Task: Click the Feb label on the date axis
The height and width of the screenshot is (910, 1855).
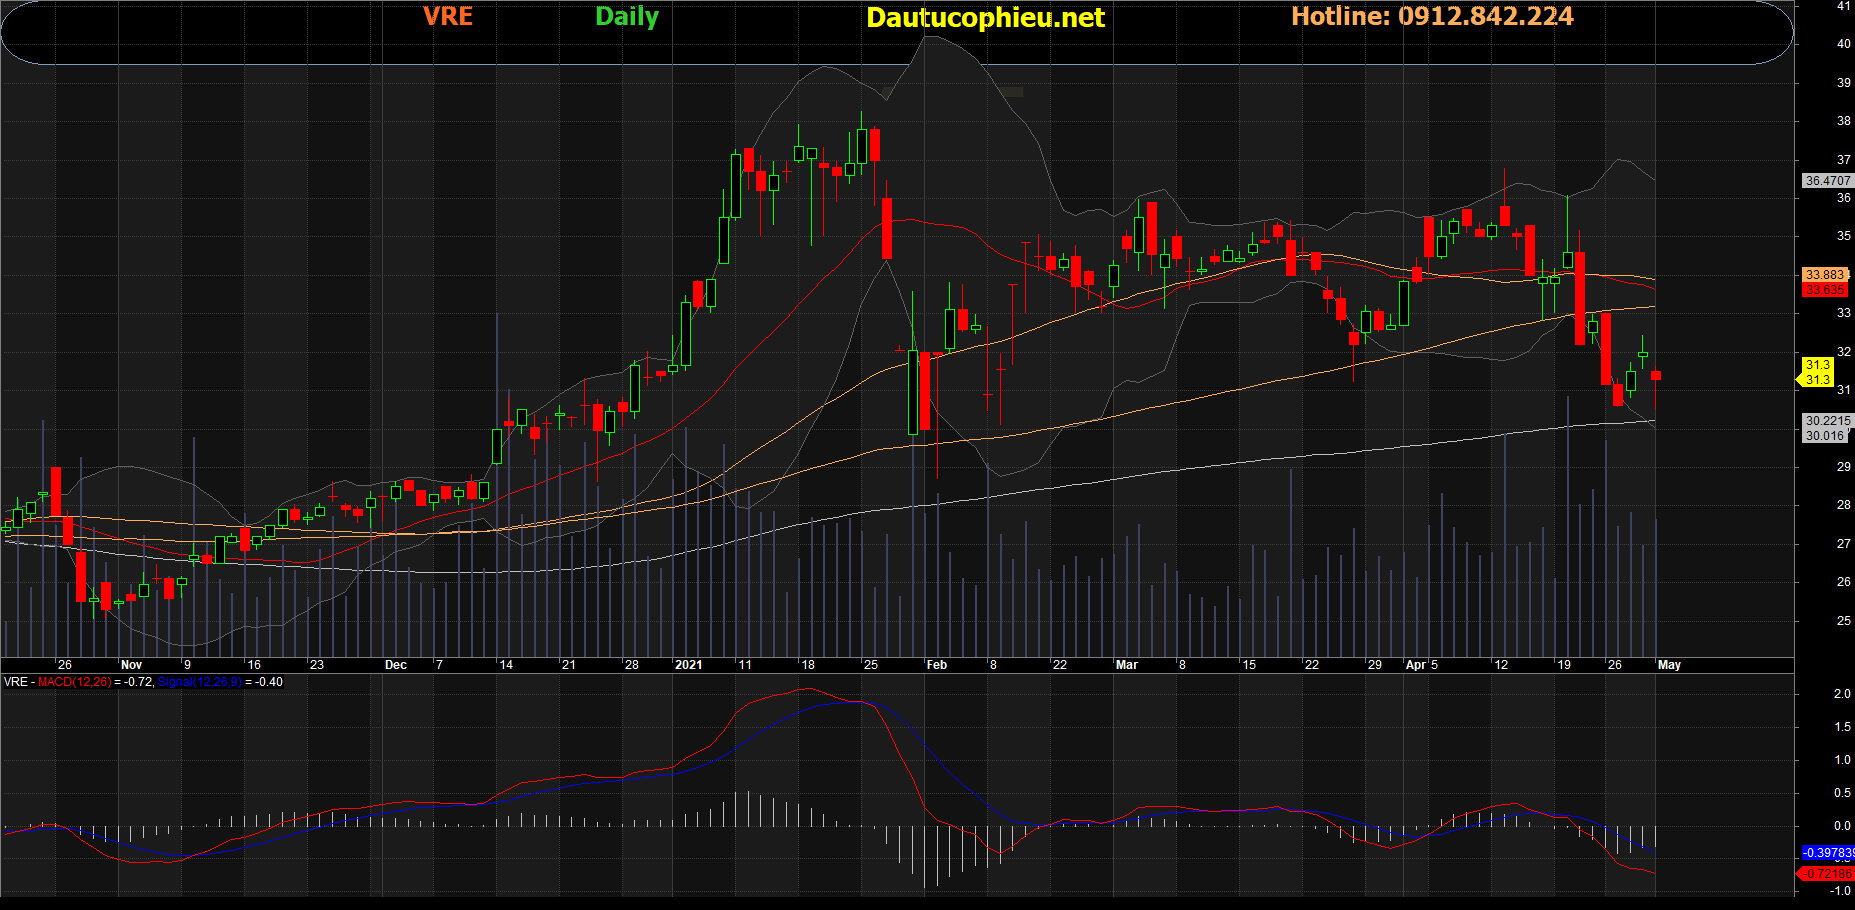Action: coord(937,665)
